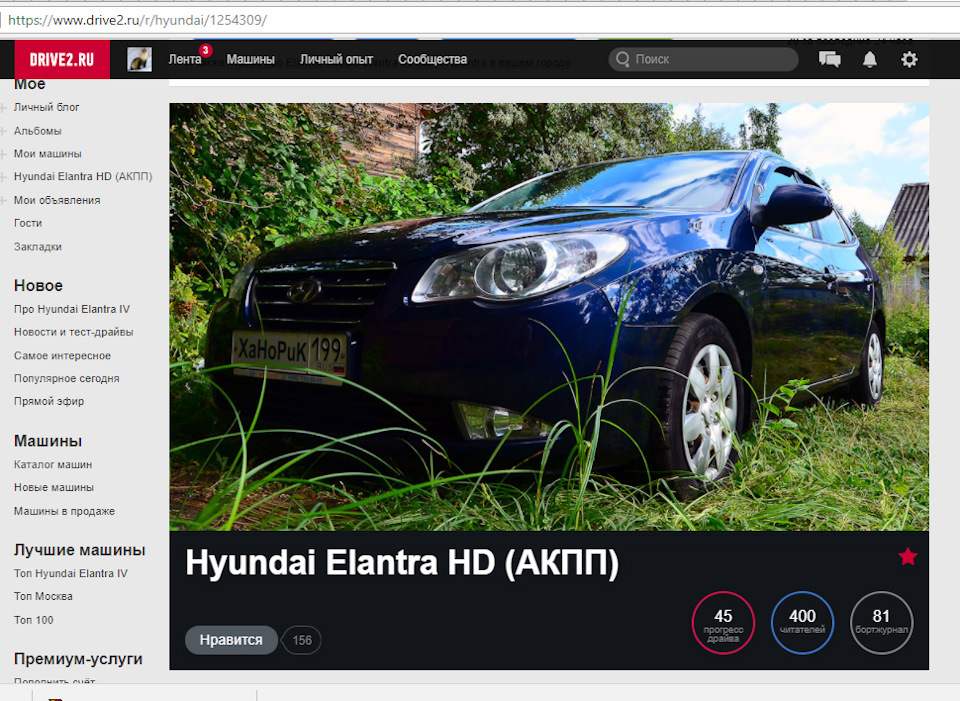Open Самое интересное link

62,356
